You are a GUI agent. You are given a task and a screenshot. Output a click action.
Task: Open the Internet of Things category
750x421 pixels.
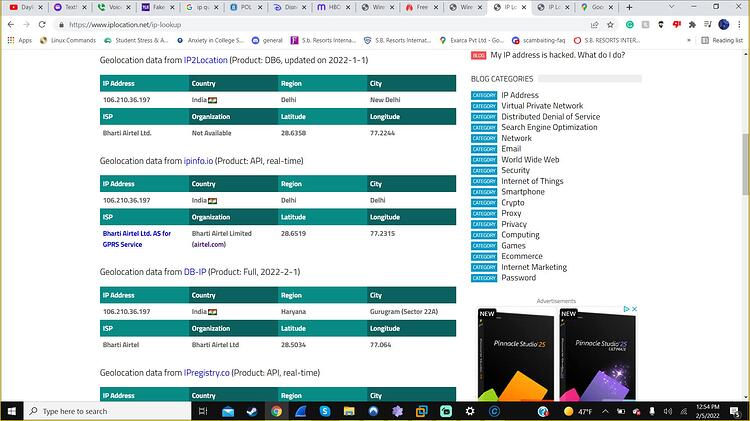coord(532,181)
